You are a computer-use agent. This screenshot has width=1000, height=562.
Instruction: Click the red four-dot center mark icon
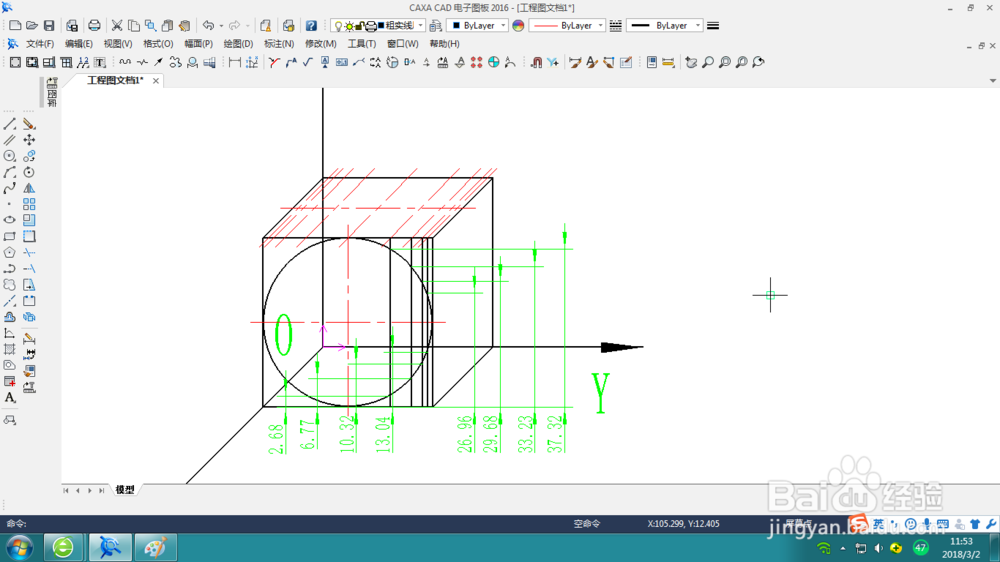click(476, 62)
